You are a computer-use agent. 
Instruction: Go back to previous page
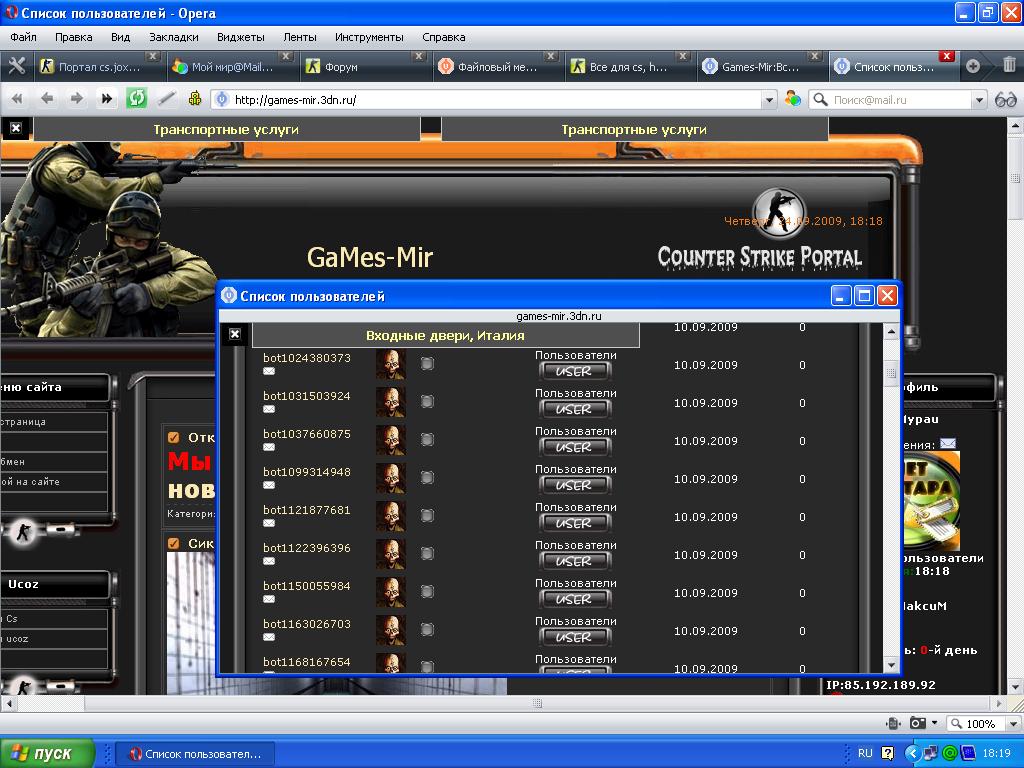coord(47,99)
